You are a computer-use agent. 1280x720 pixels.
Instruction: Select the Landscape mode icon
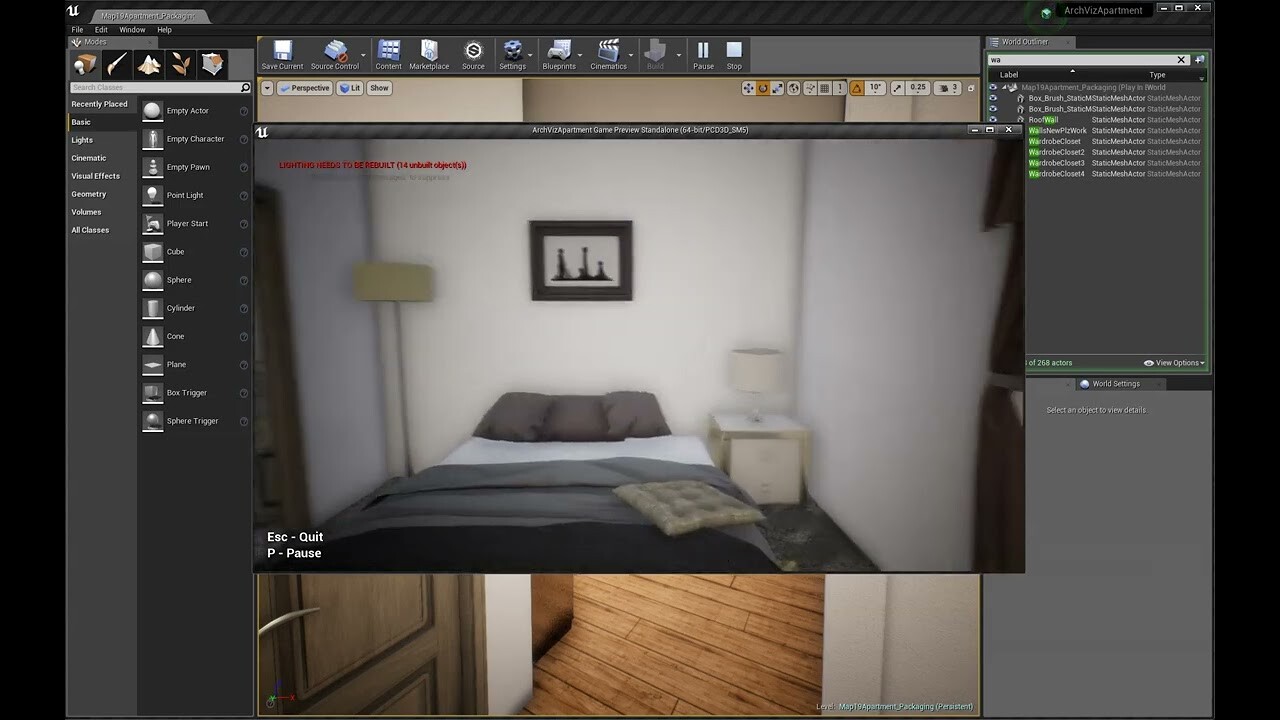pyautogui.click(x=147, y=63)
